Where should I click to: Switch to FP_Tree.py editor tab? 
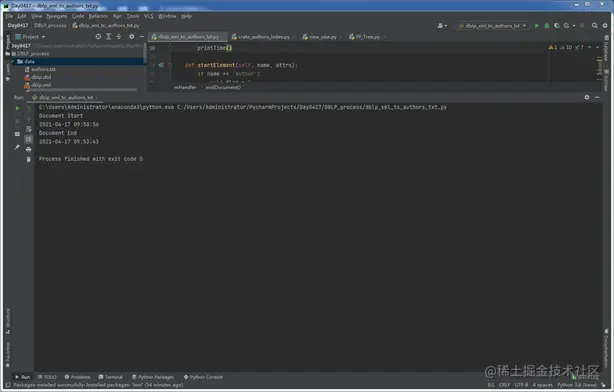tap(367, 37)
